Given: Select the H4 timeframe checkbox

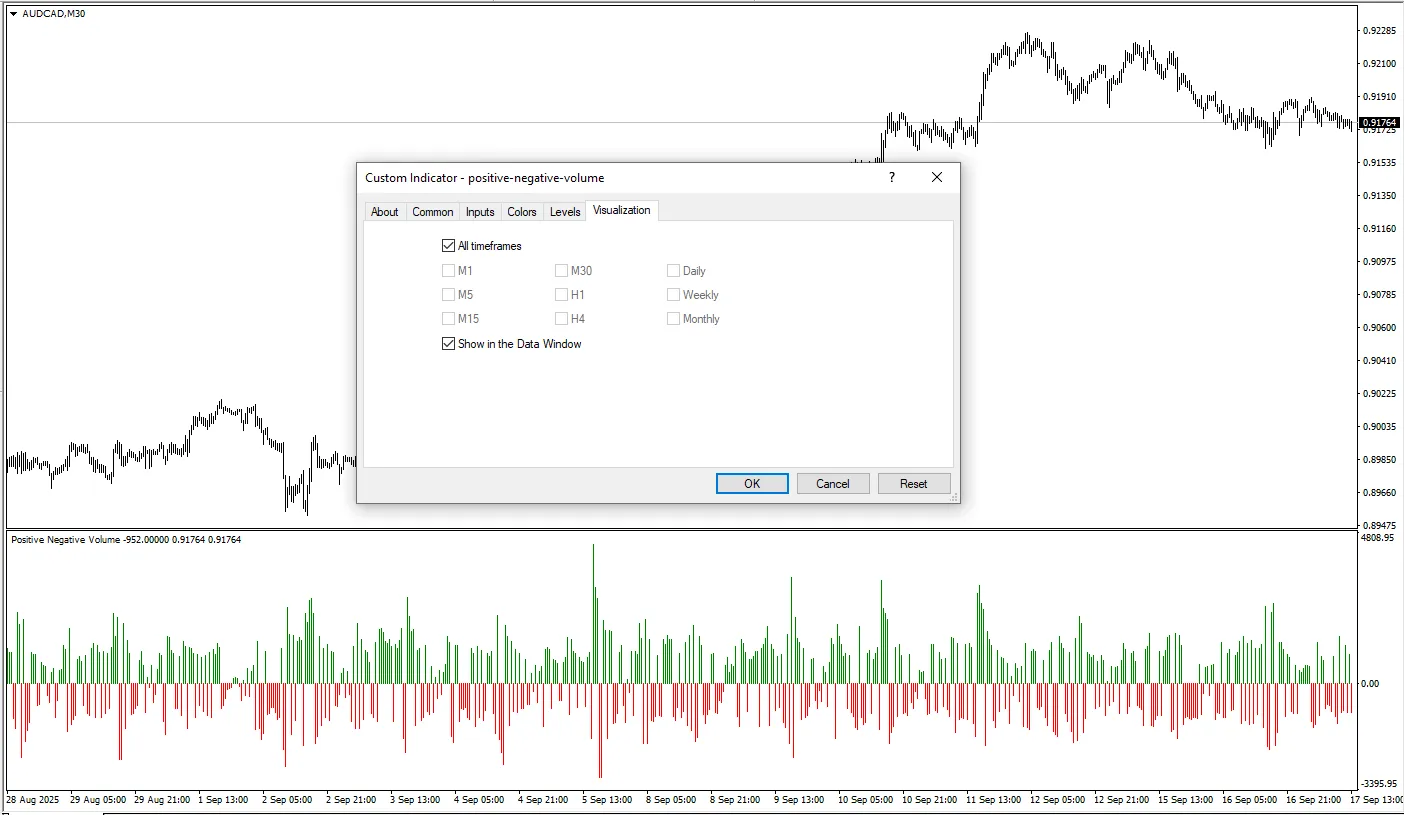Looking at the screenshot, I should pyautogui.click(x=561, y=319).
